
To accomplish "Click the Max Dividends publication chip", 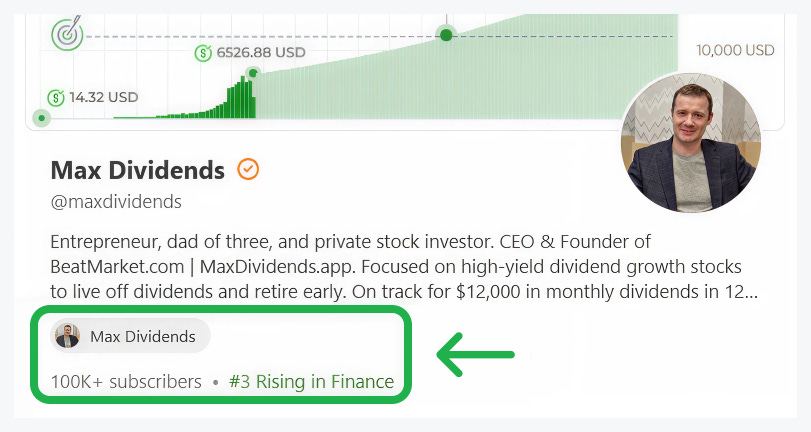I will [x=131, y=336].
